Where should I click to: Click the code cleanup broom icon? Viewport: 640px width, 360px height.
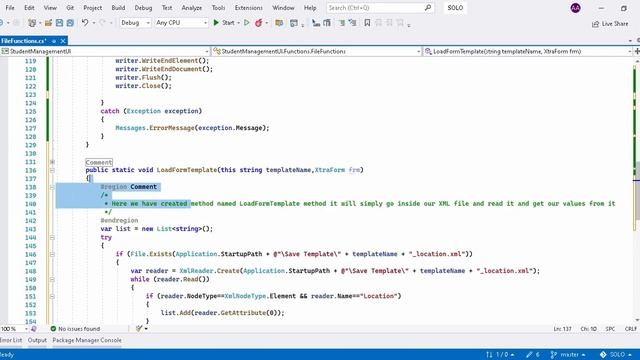point(139,329)
